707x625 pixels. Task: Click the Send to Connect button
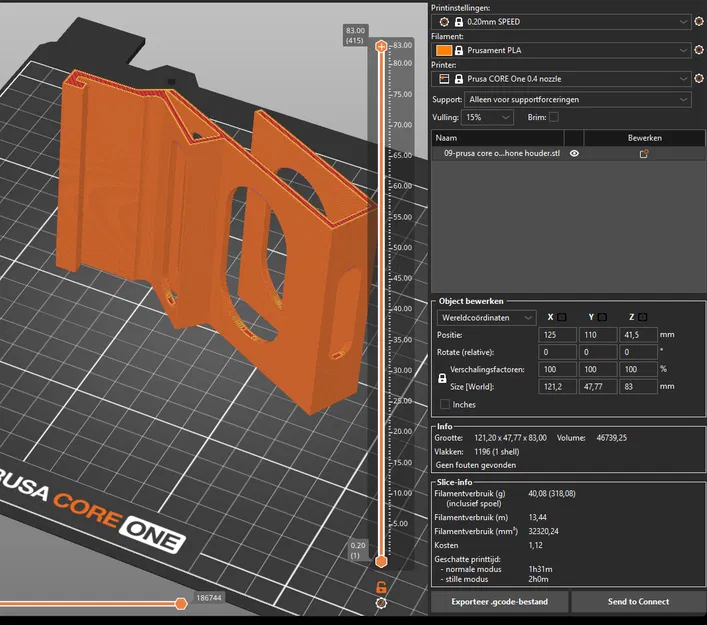pyautogui.click(x=638, y=602)
